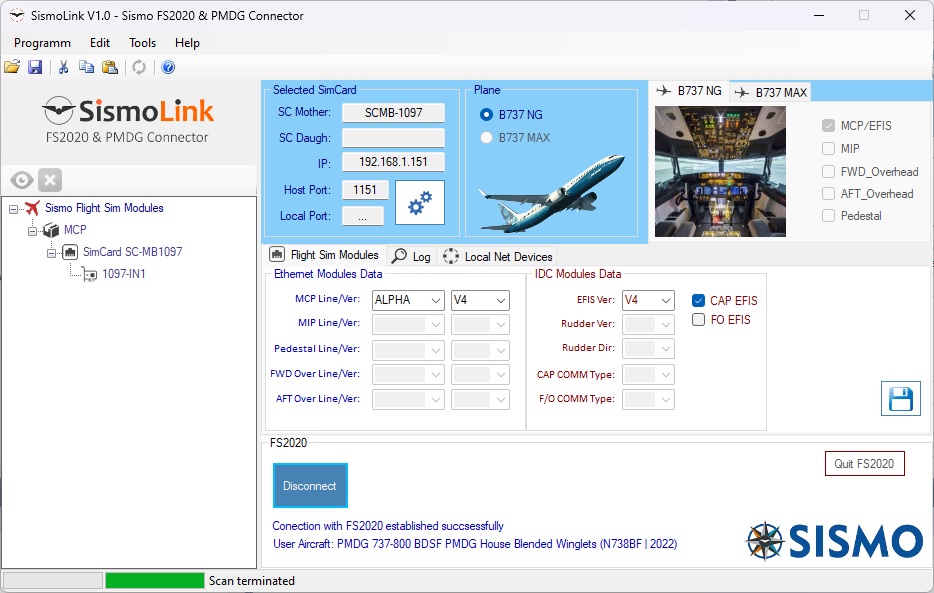The height and width of the screenshot is (593, 934).
Task: Click the 1097-IN1 module icon
Action: pos(90,274)
